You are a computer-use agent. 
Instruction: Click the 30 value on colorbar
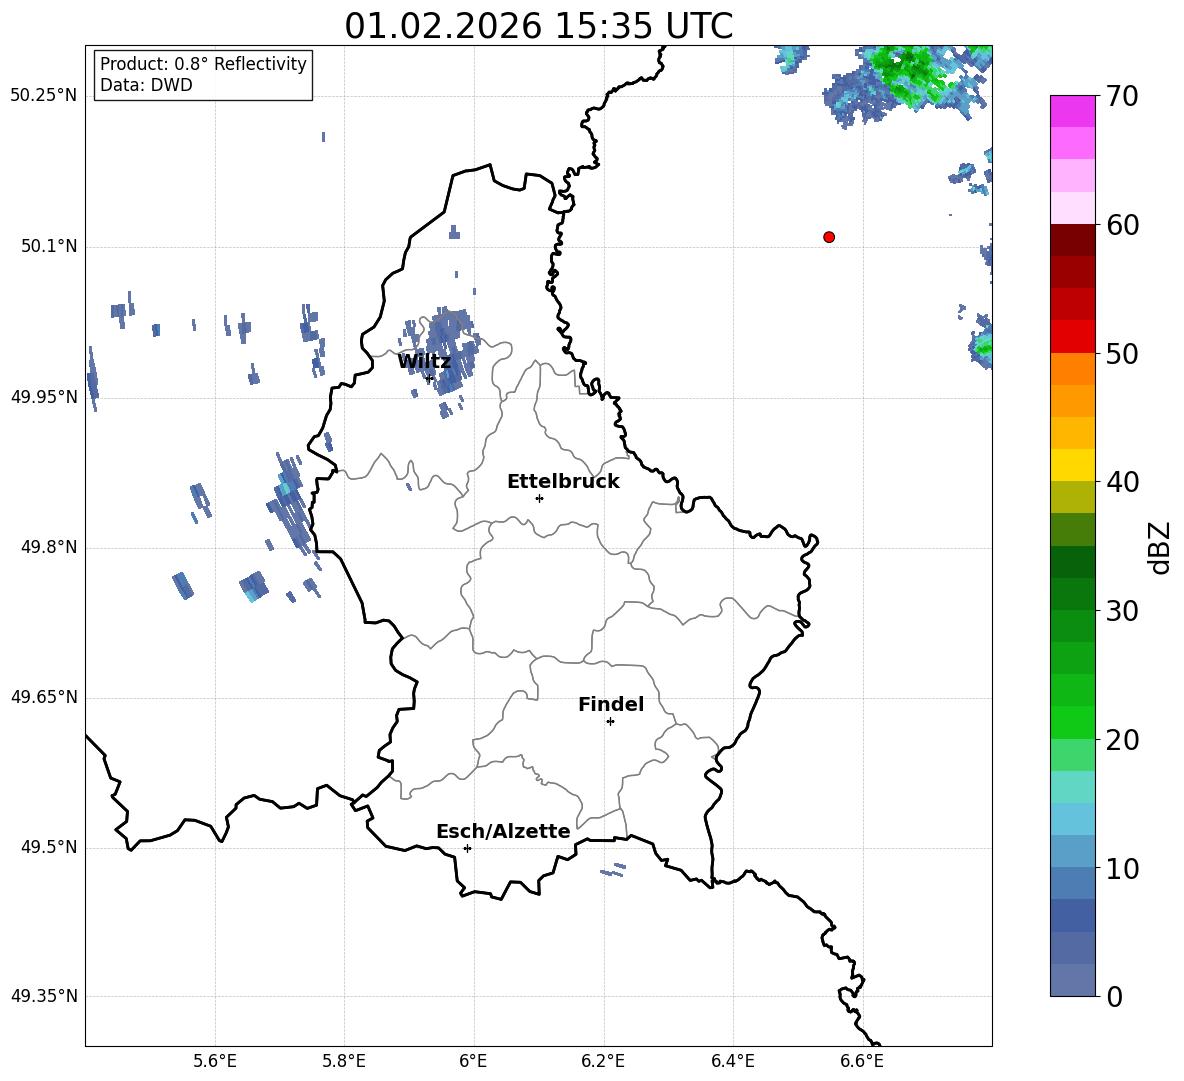point(1122,611)
